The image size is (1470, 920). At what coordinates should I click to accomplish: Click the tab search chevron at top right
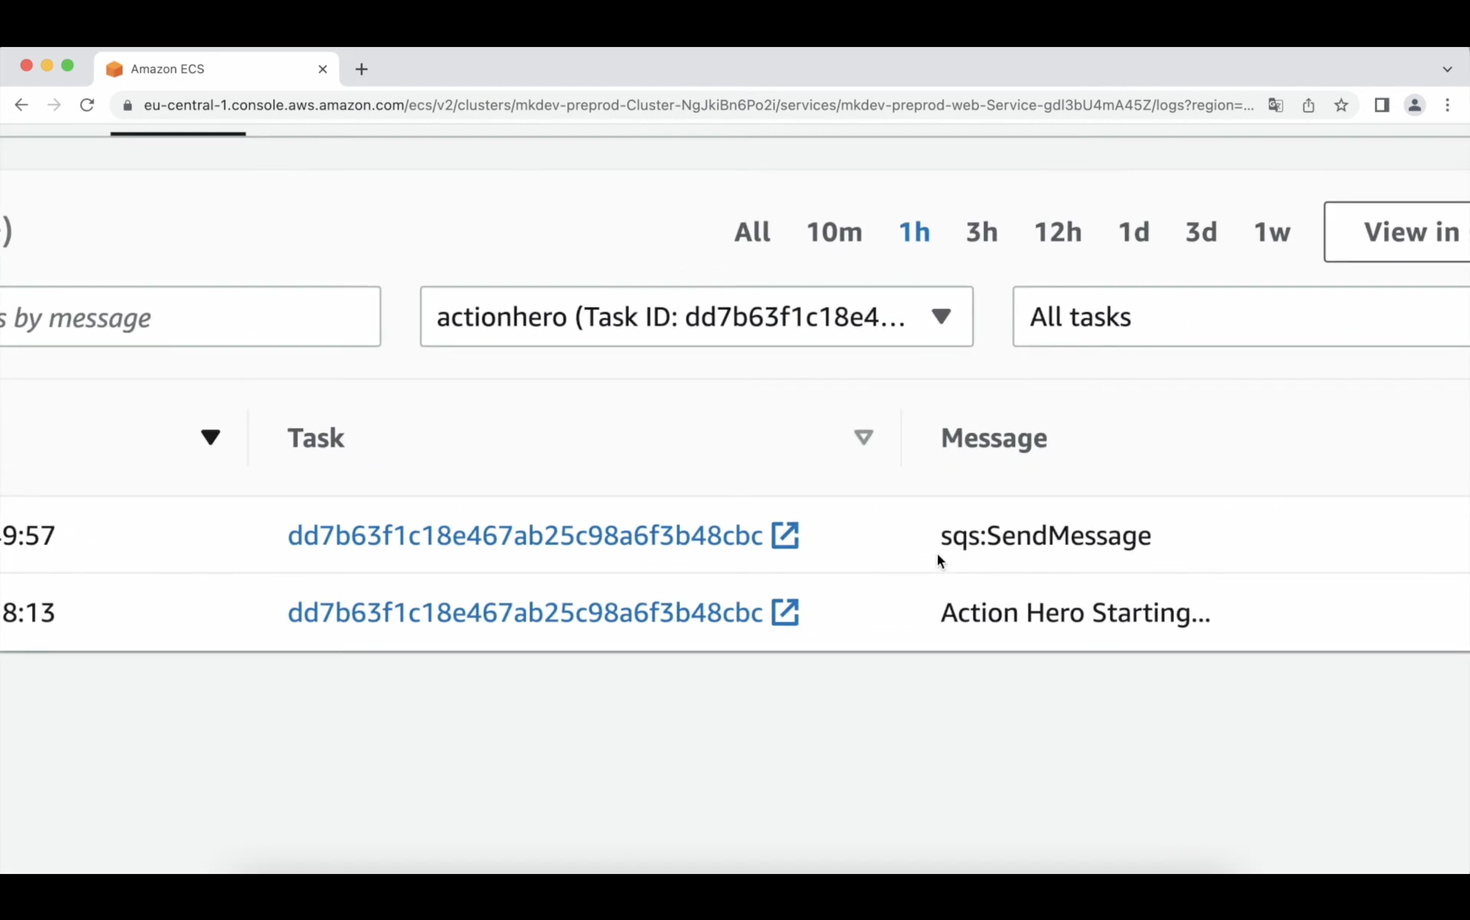coord(1447,69)
